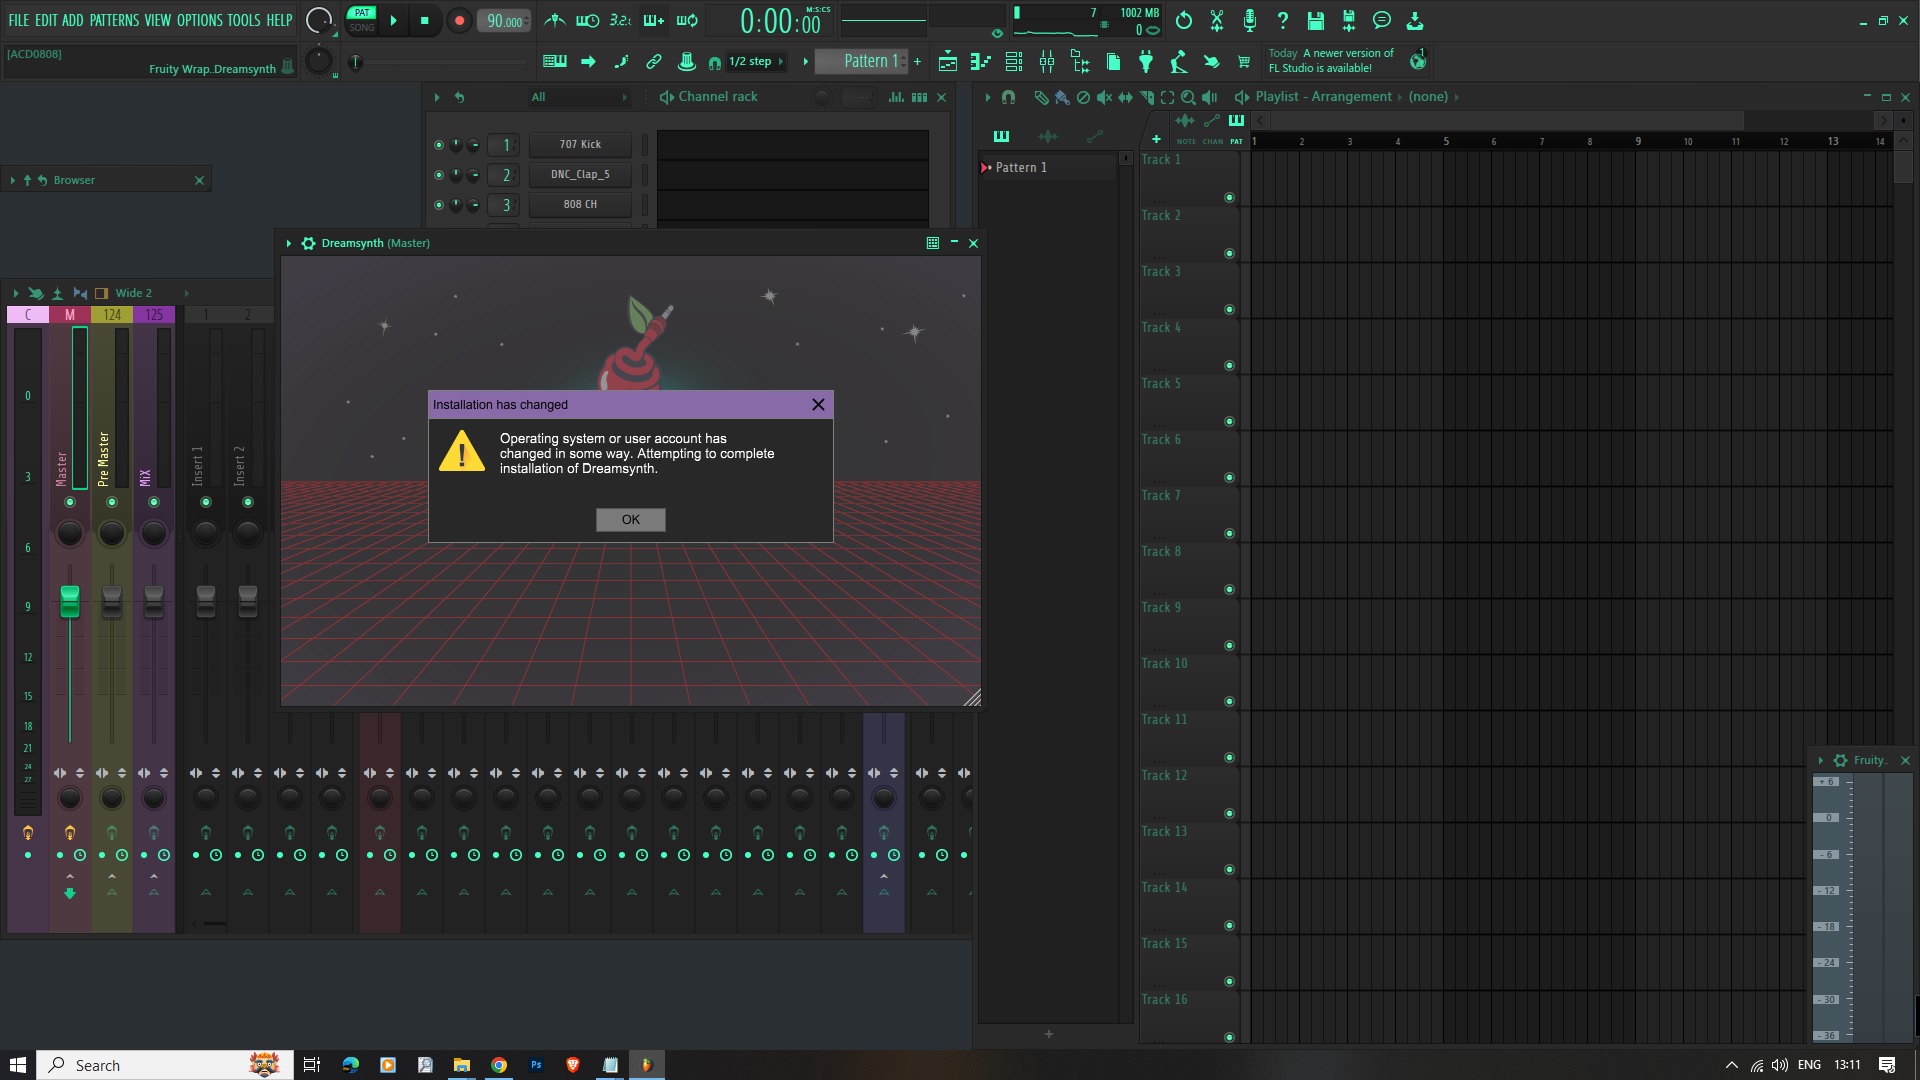Open help via the question mark icon
1920x1080 pixels.
pos(1282,20)
